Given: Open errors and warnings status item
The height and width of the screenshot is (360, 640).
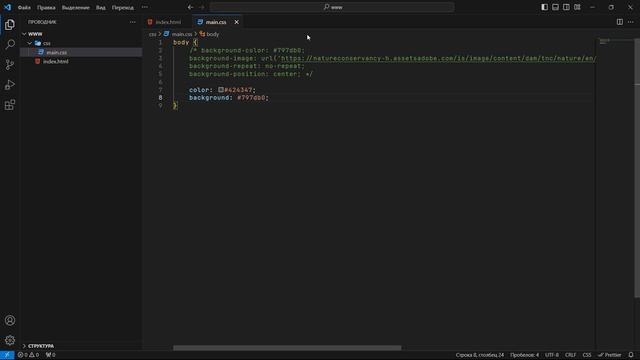Looking at the screenshot, I should [x=28, y=355].
